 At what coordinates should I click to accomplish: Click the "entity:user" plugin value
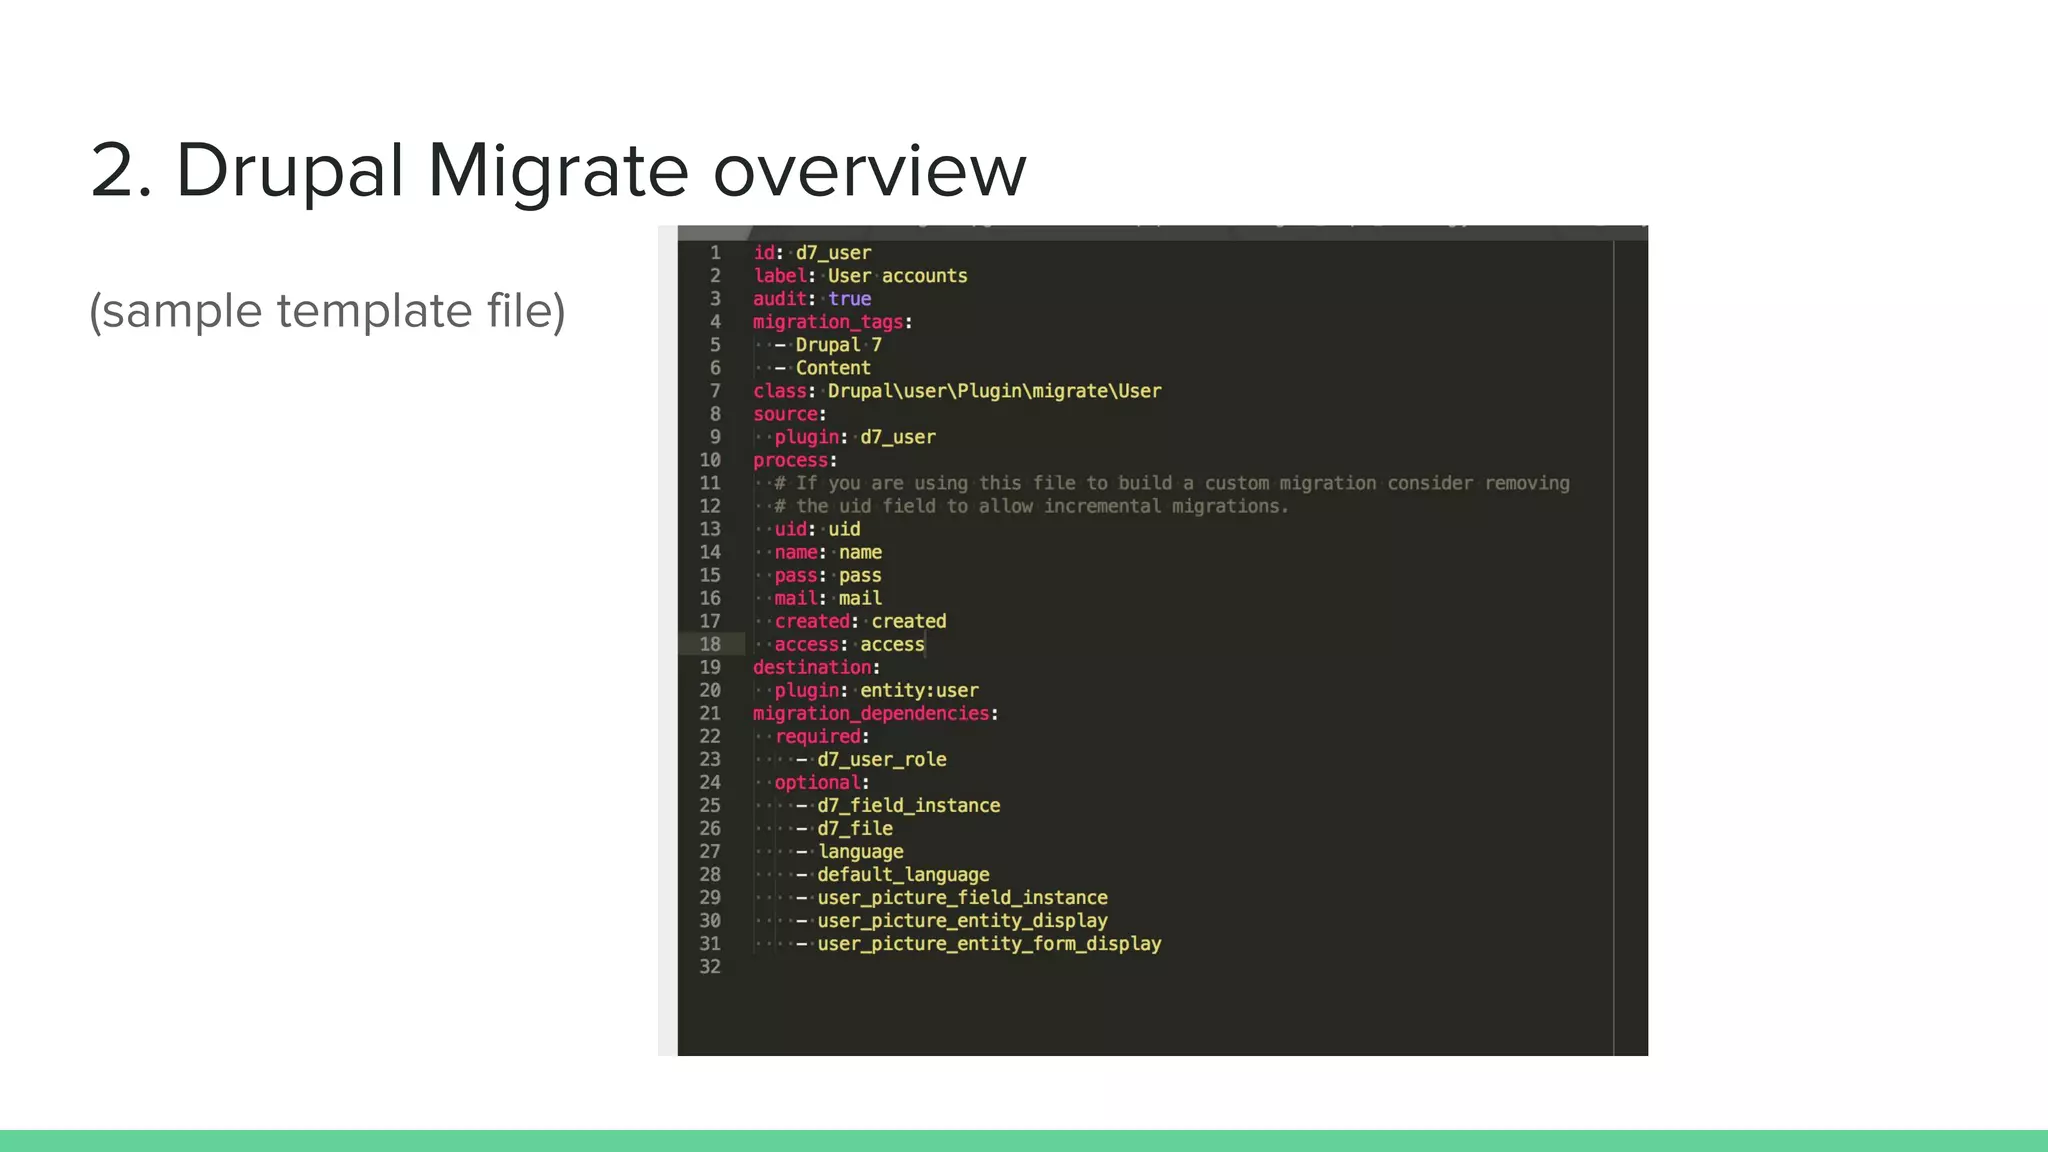coord(919,690)
